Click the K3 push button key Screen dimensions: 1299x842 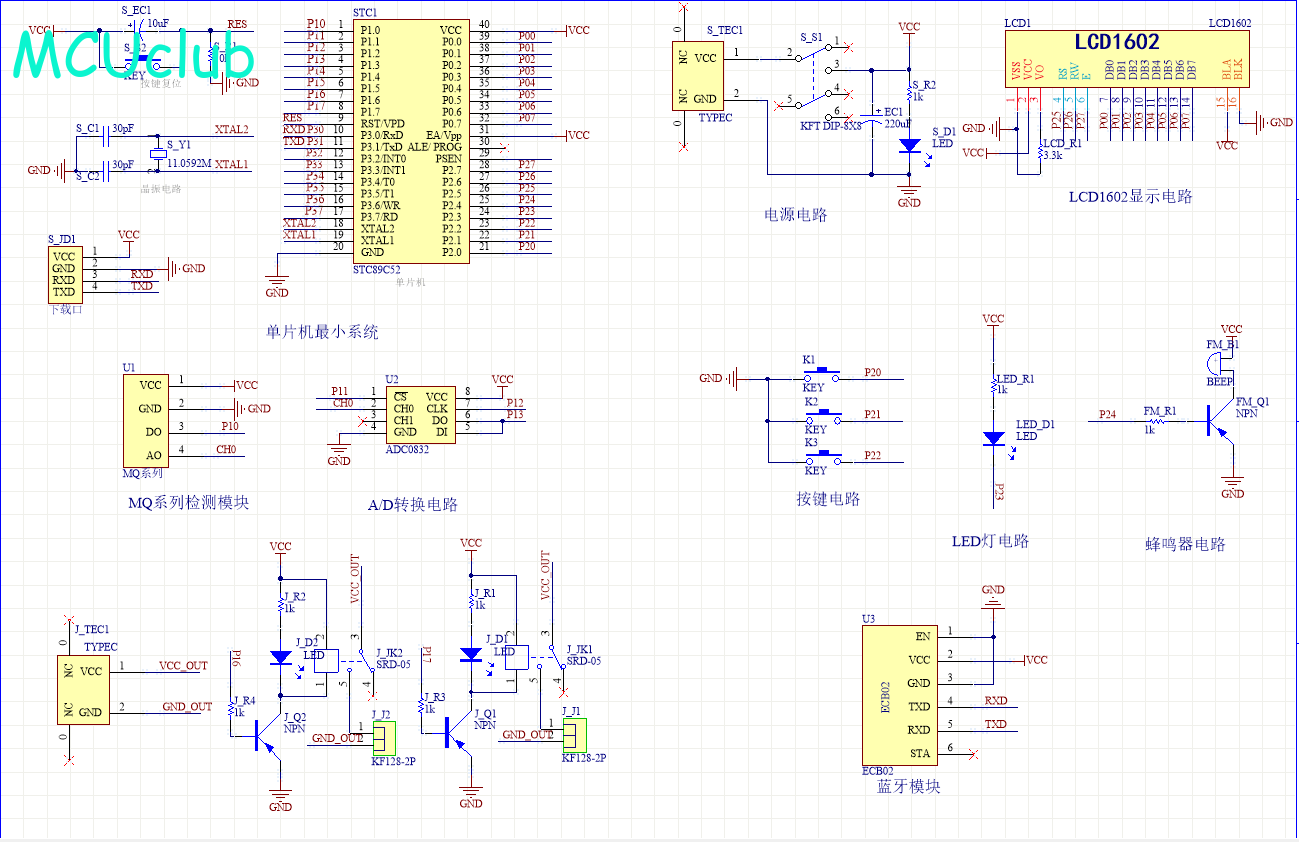pyautogui.click(x=823, y=460)
